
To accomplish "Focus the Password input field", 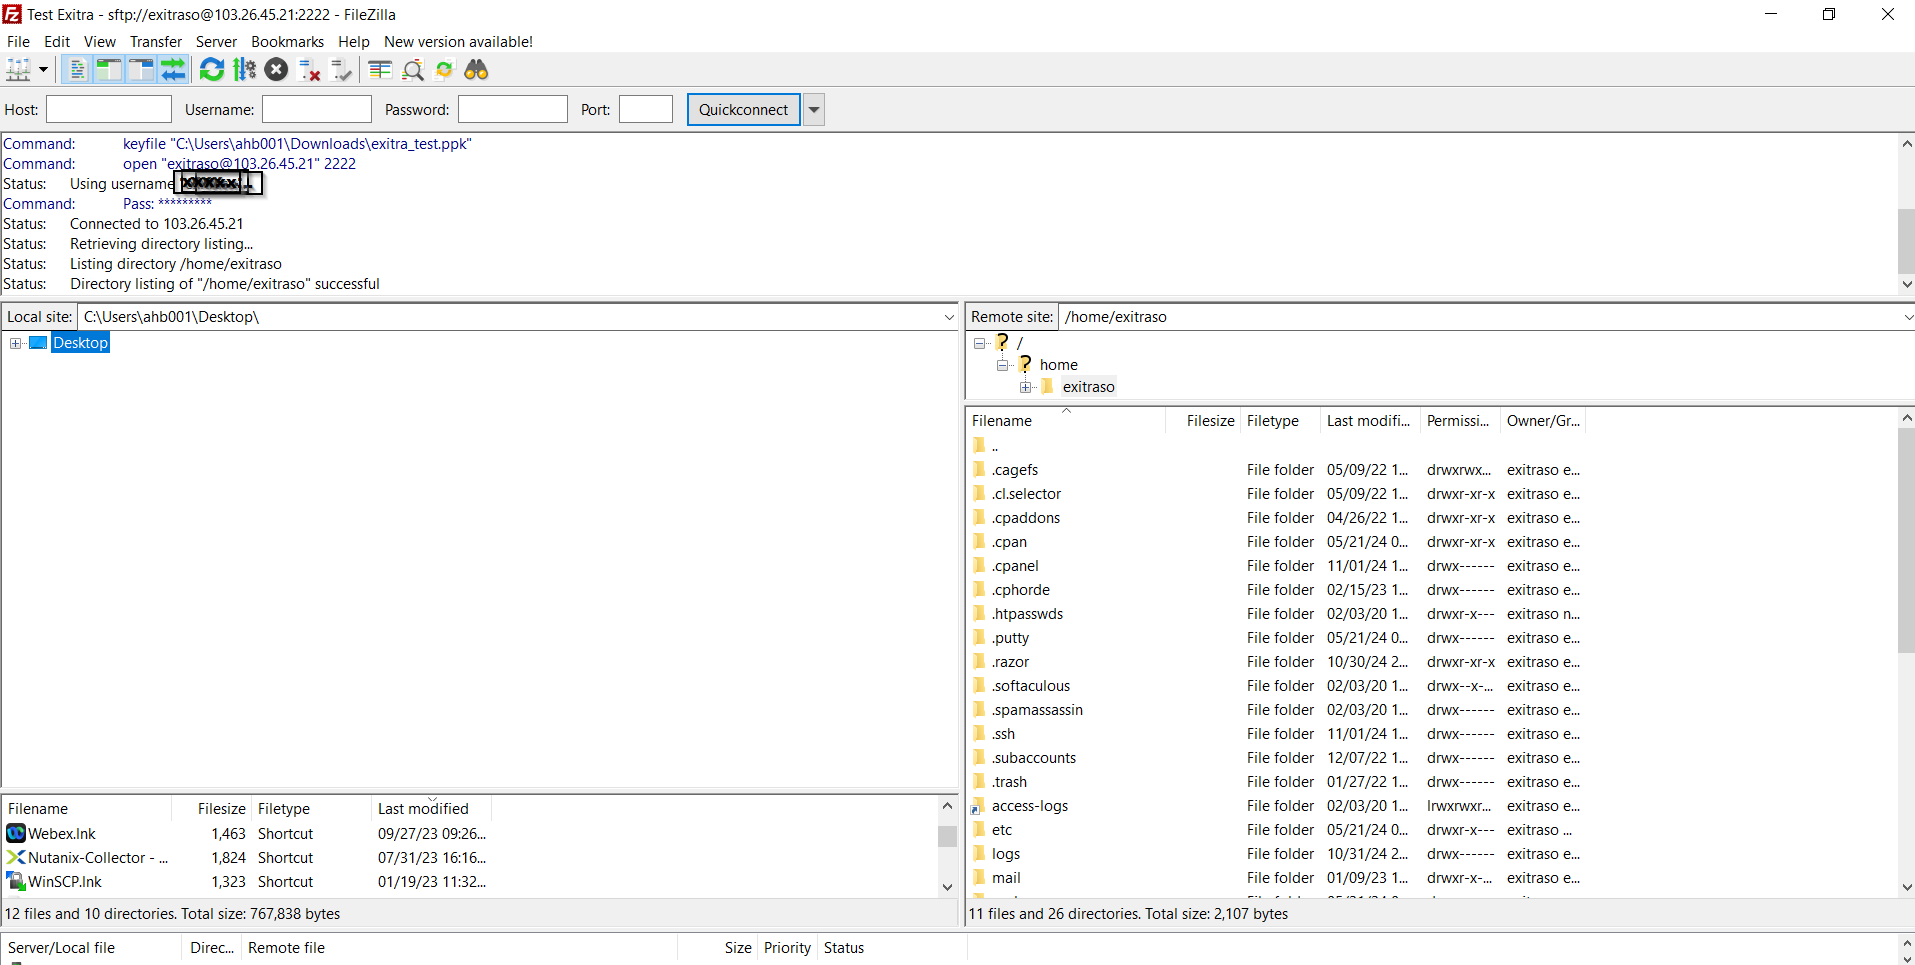I will 513,110.
